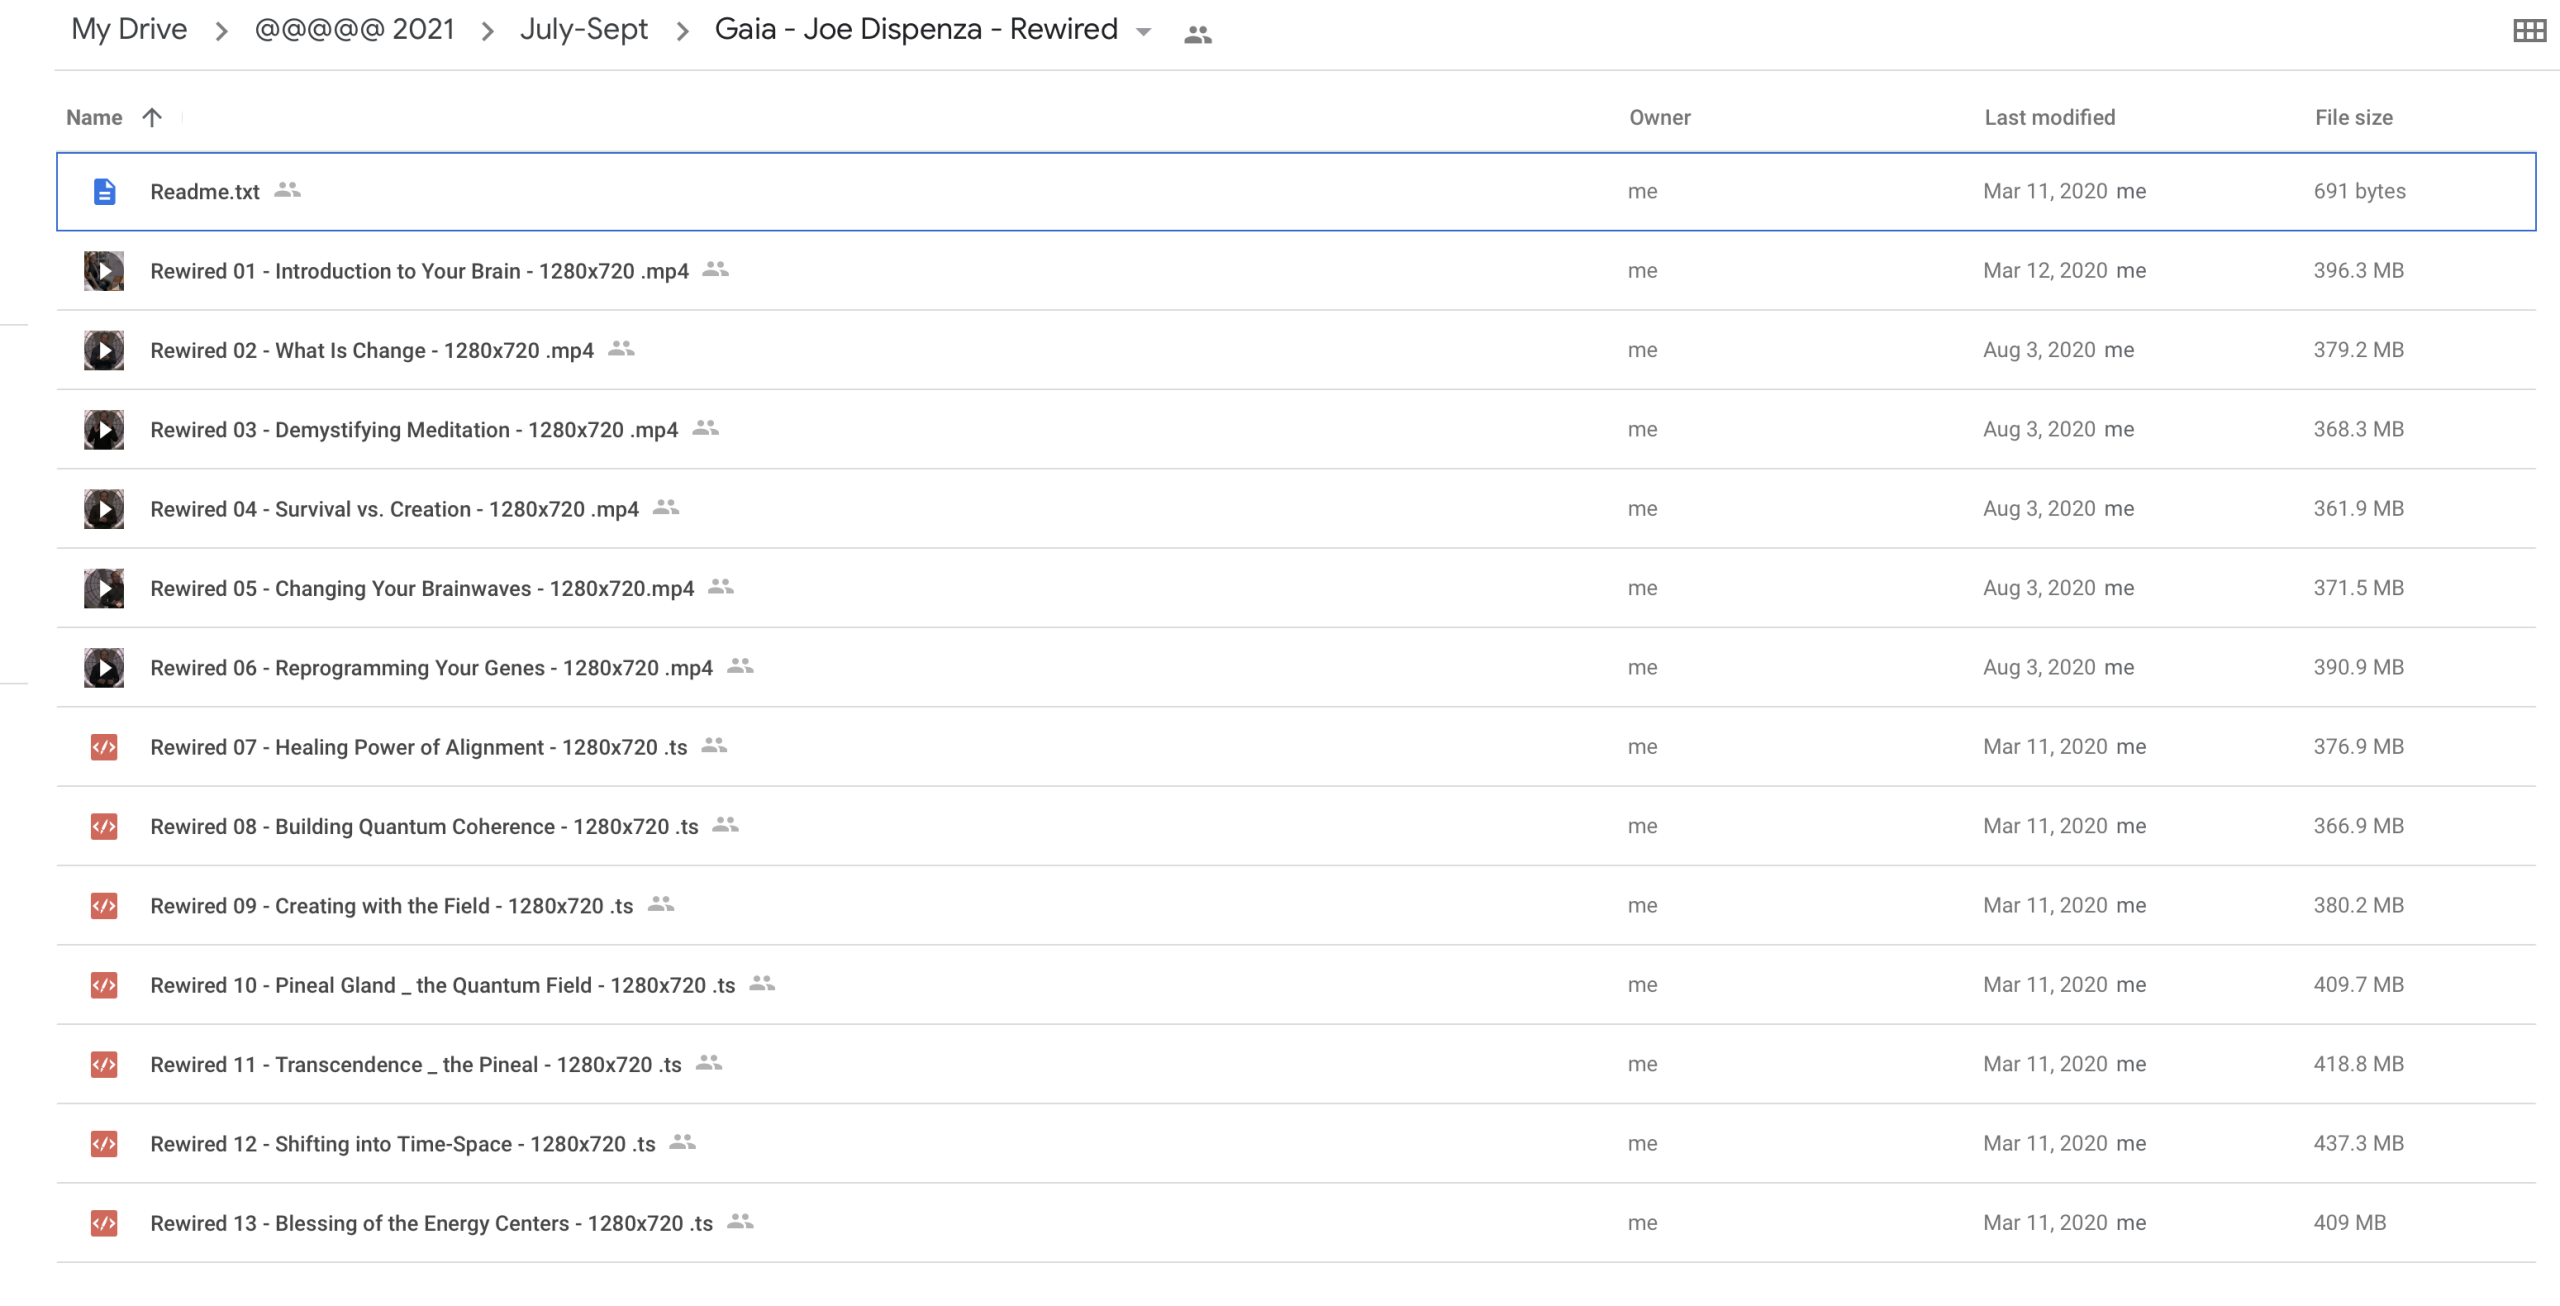The image size is (2560, 1306).
Task: Click Rewired 06 video play icon
Action: coord(104,668)
